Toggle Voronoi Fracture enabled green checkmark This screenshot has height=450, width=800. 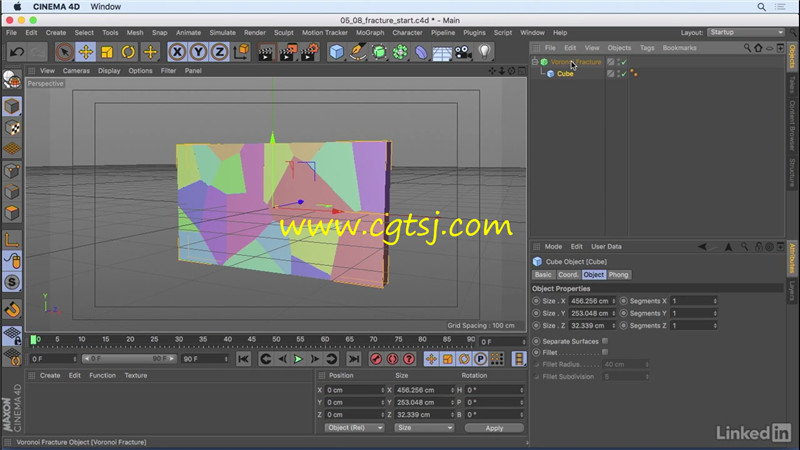point(624,62)
